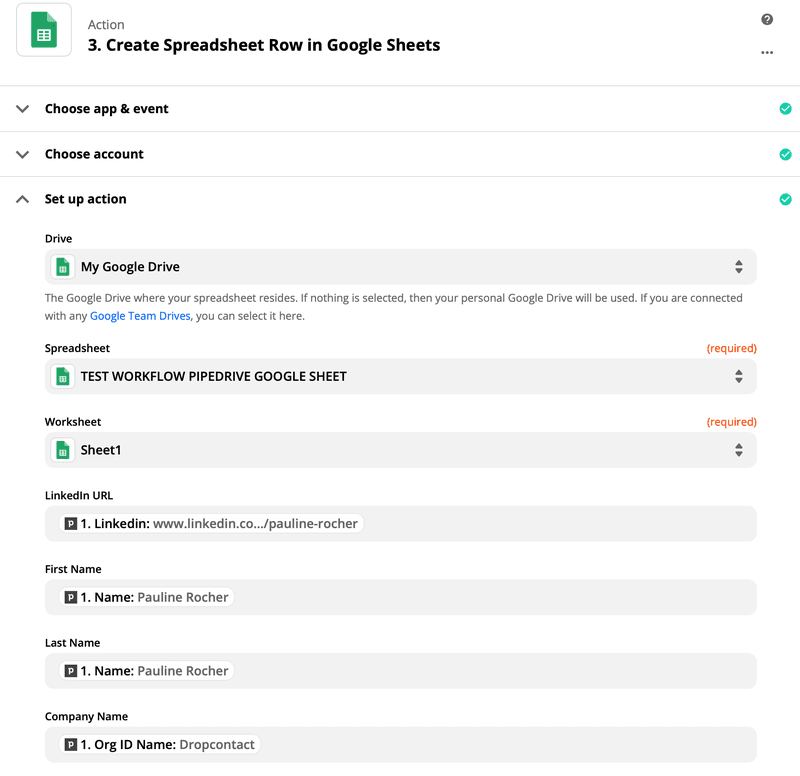Open the Worksheet dropdown arrows
Viewport: 800px width, 776px height.
(x=738, y=450)
